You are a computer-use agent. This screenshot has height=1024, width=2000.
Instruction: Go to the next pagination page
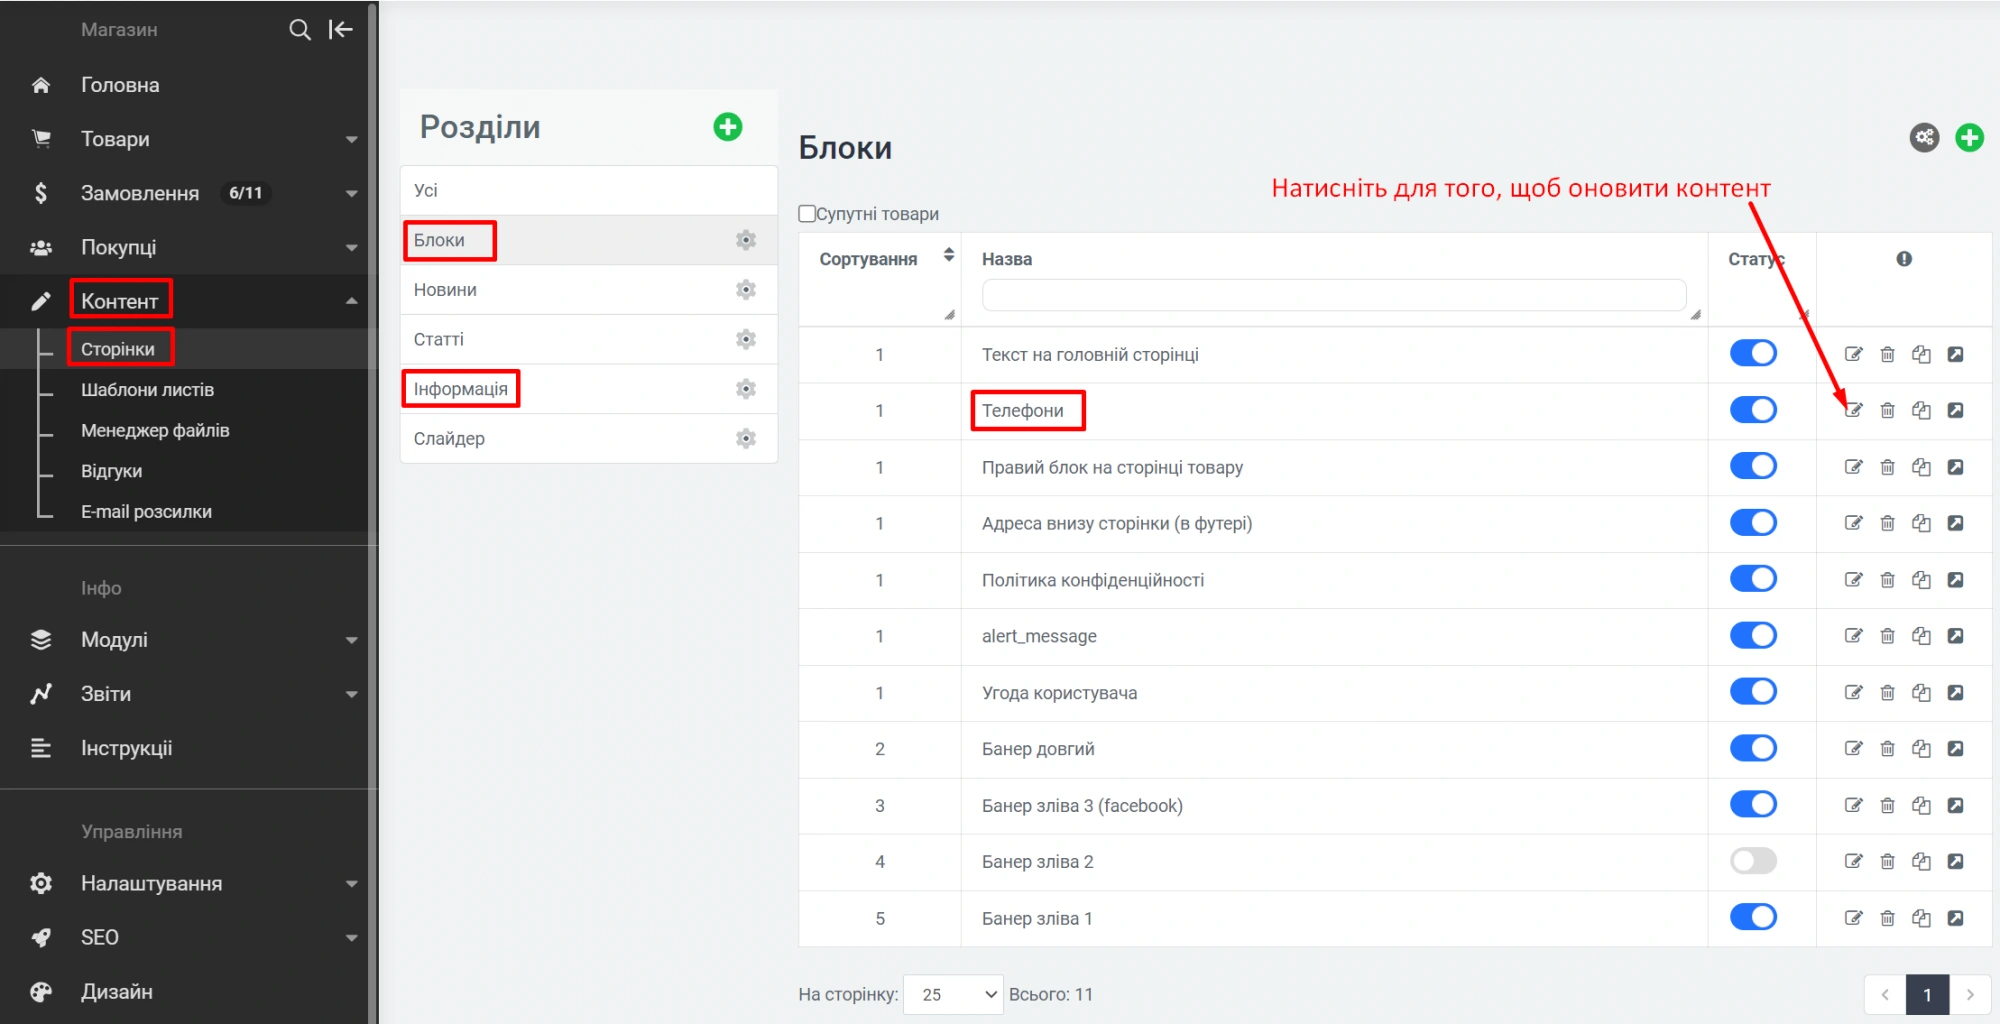(x=1969, y=994)
